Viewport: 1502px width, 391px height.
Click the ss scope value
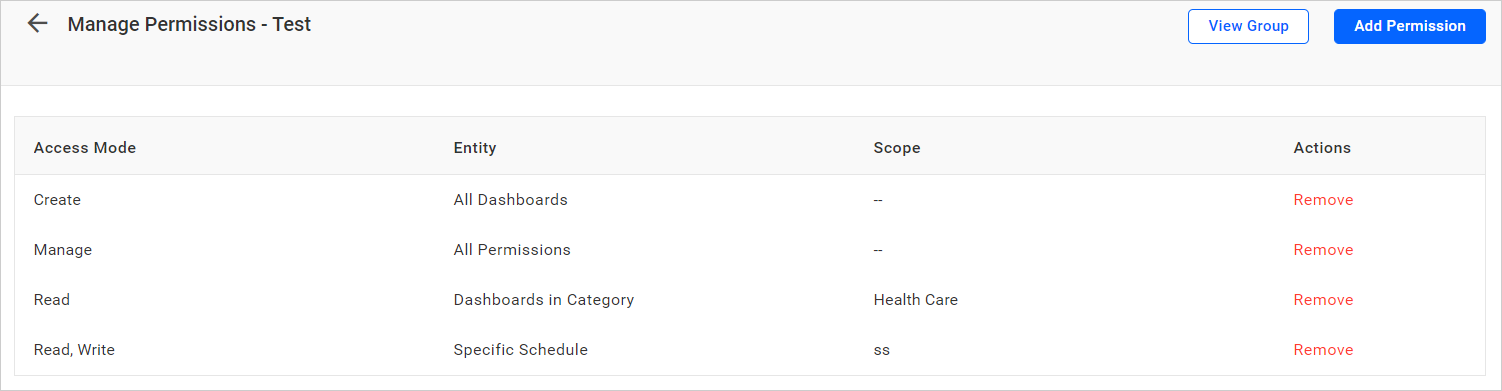pyautogui.click(x=881, y=350)
